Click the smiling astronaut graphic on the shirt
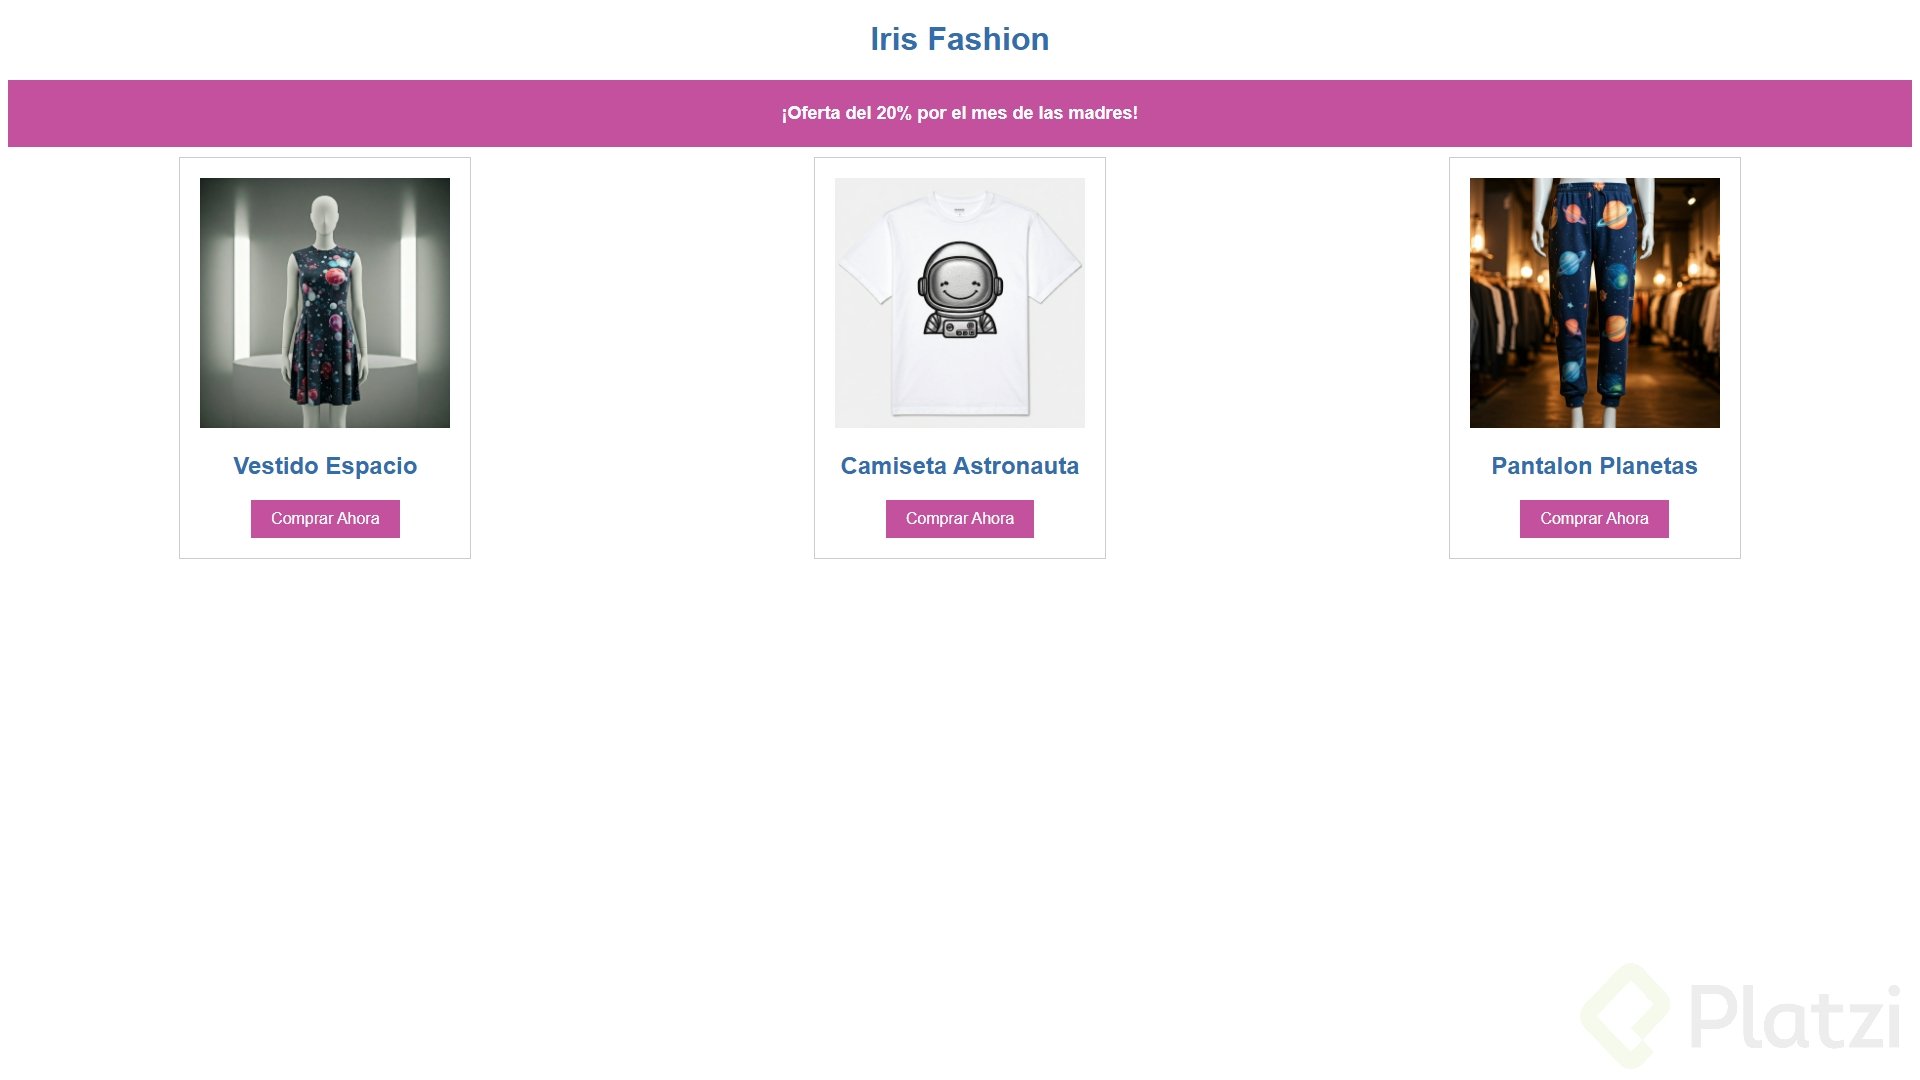 960,289
